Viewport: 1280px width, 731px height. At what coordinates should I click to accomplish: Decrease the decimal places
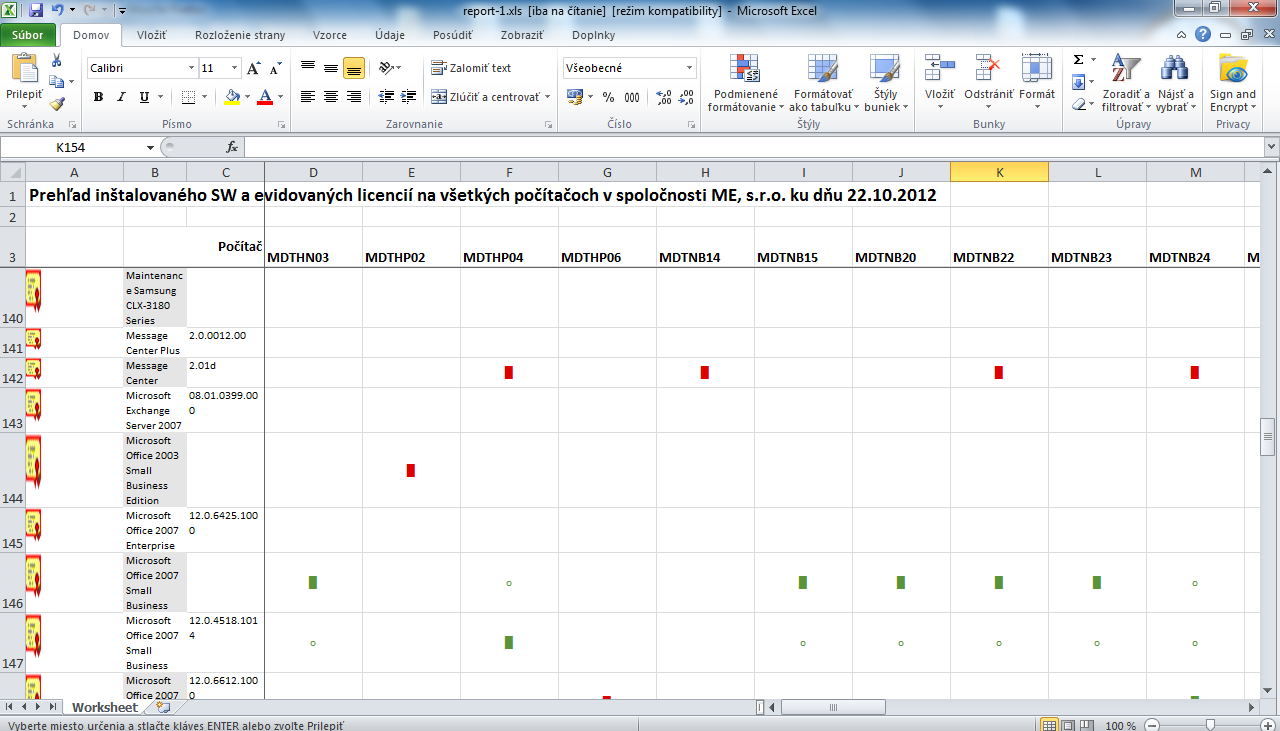tap(686, 97)
